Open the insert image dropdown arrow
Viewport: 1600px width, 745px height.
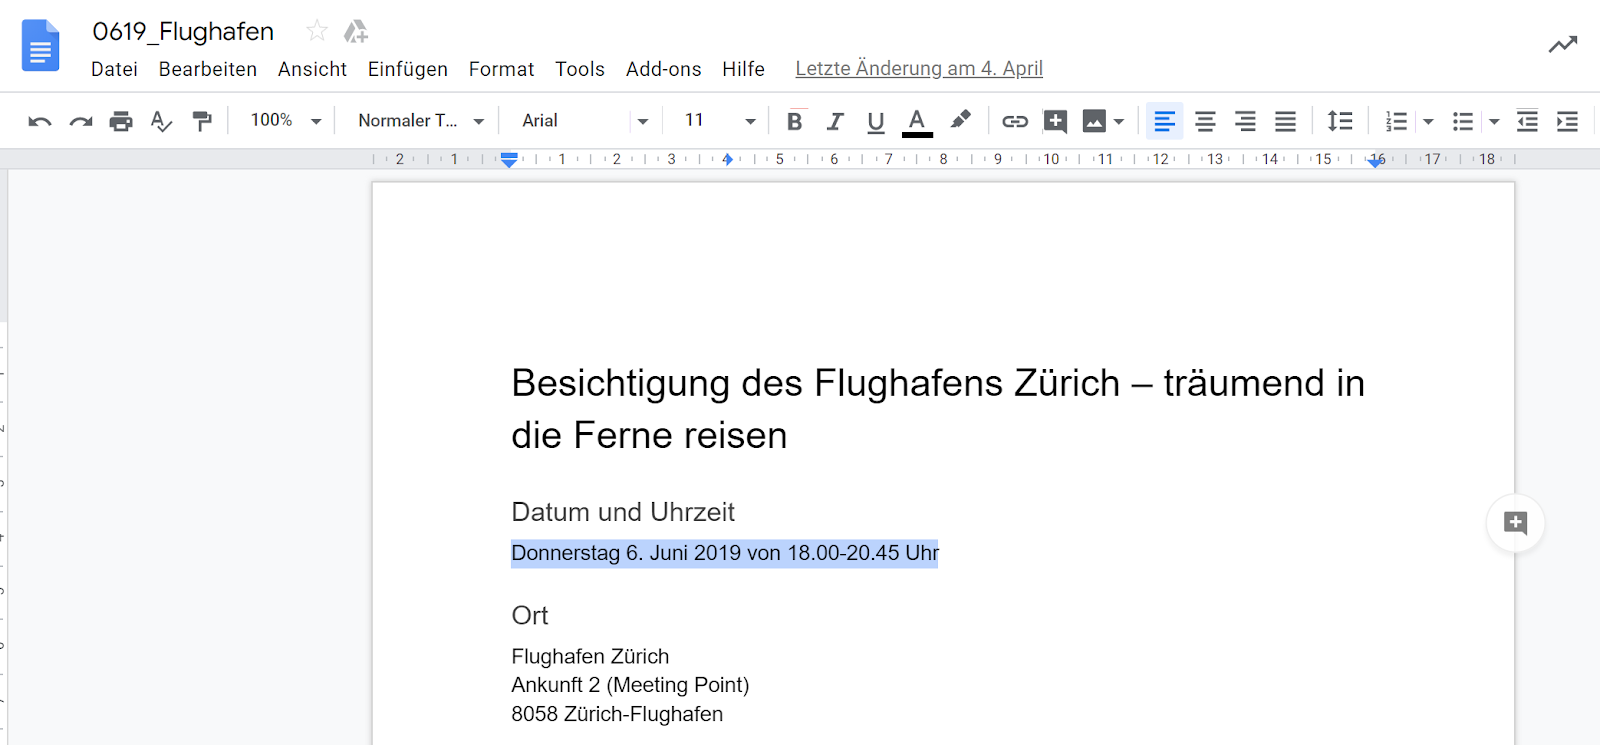point(1119,121)
